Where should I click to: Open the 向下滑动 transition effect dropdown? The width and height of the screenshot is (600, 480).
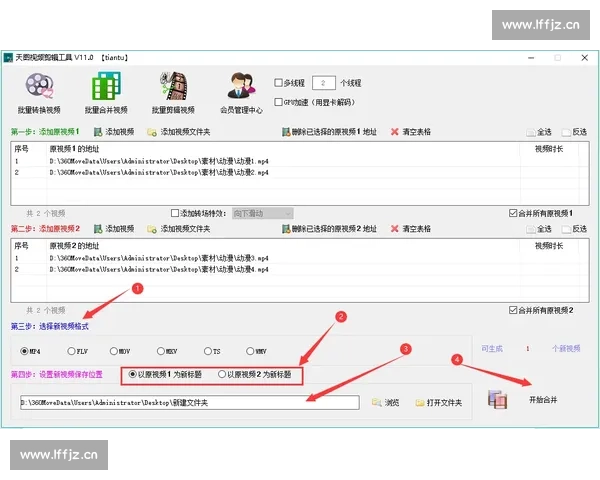(263, 213)
